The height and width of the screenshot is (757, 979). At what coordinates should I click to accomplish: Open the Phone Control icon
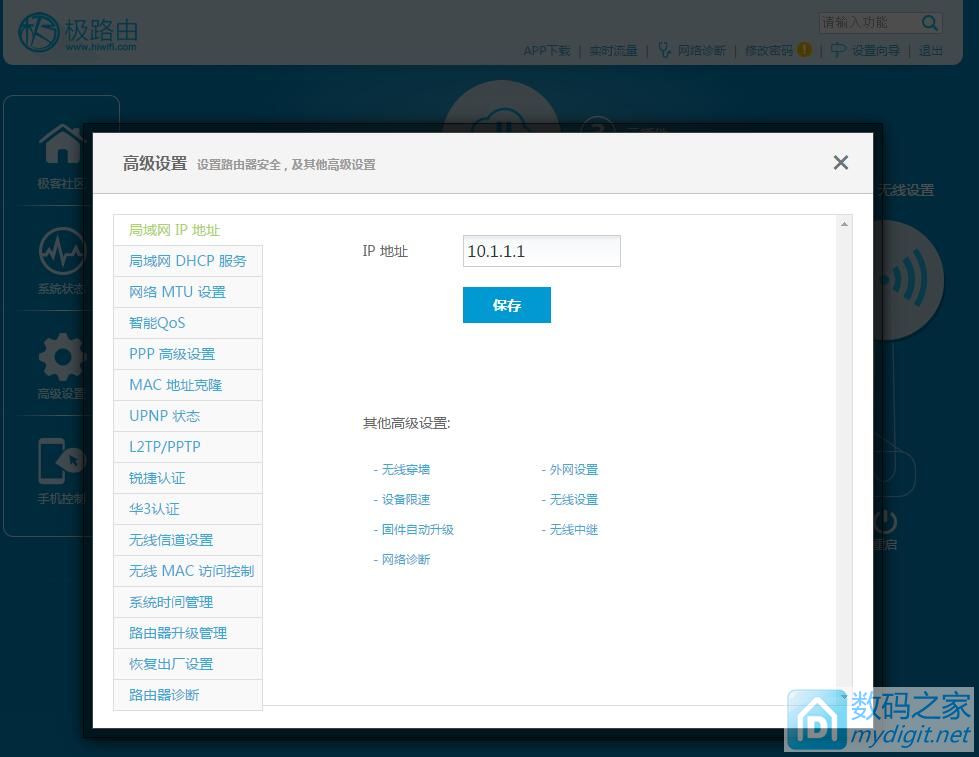61,462
